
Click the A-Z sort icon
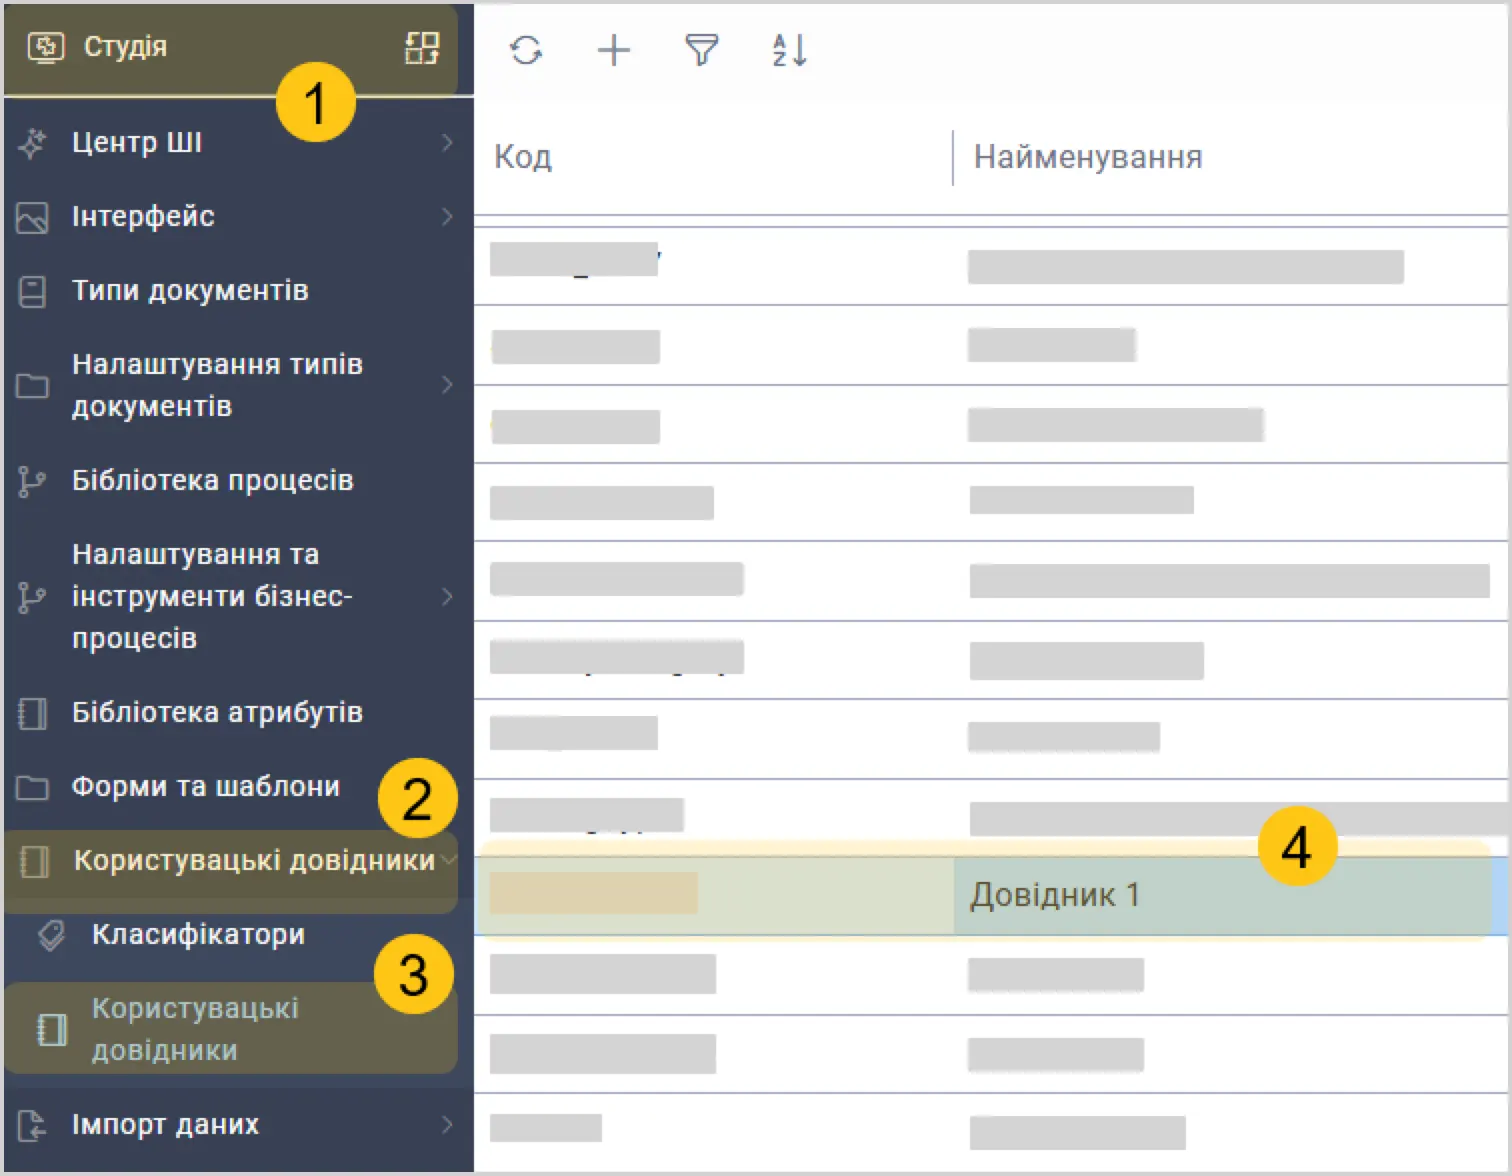coord(790,50)
